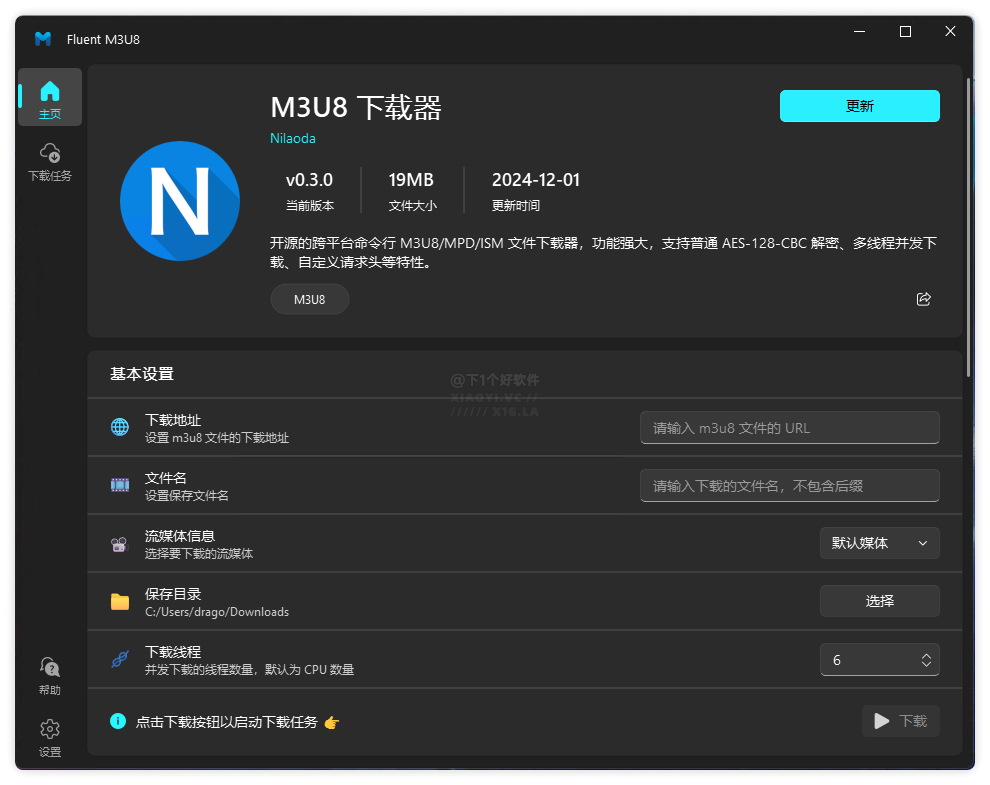Focus the m3u8 URL input field
Viewport: 990px width, 785px height.
(789, 428)
